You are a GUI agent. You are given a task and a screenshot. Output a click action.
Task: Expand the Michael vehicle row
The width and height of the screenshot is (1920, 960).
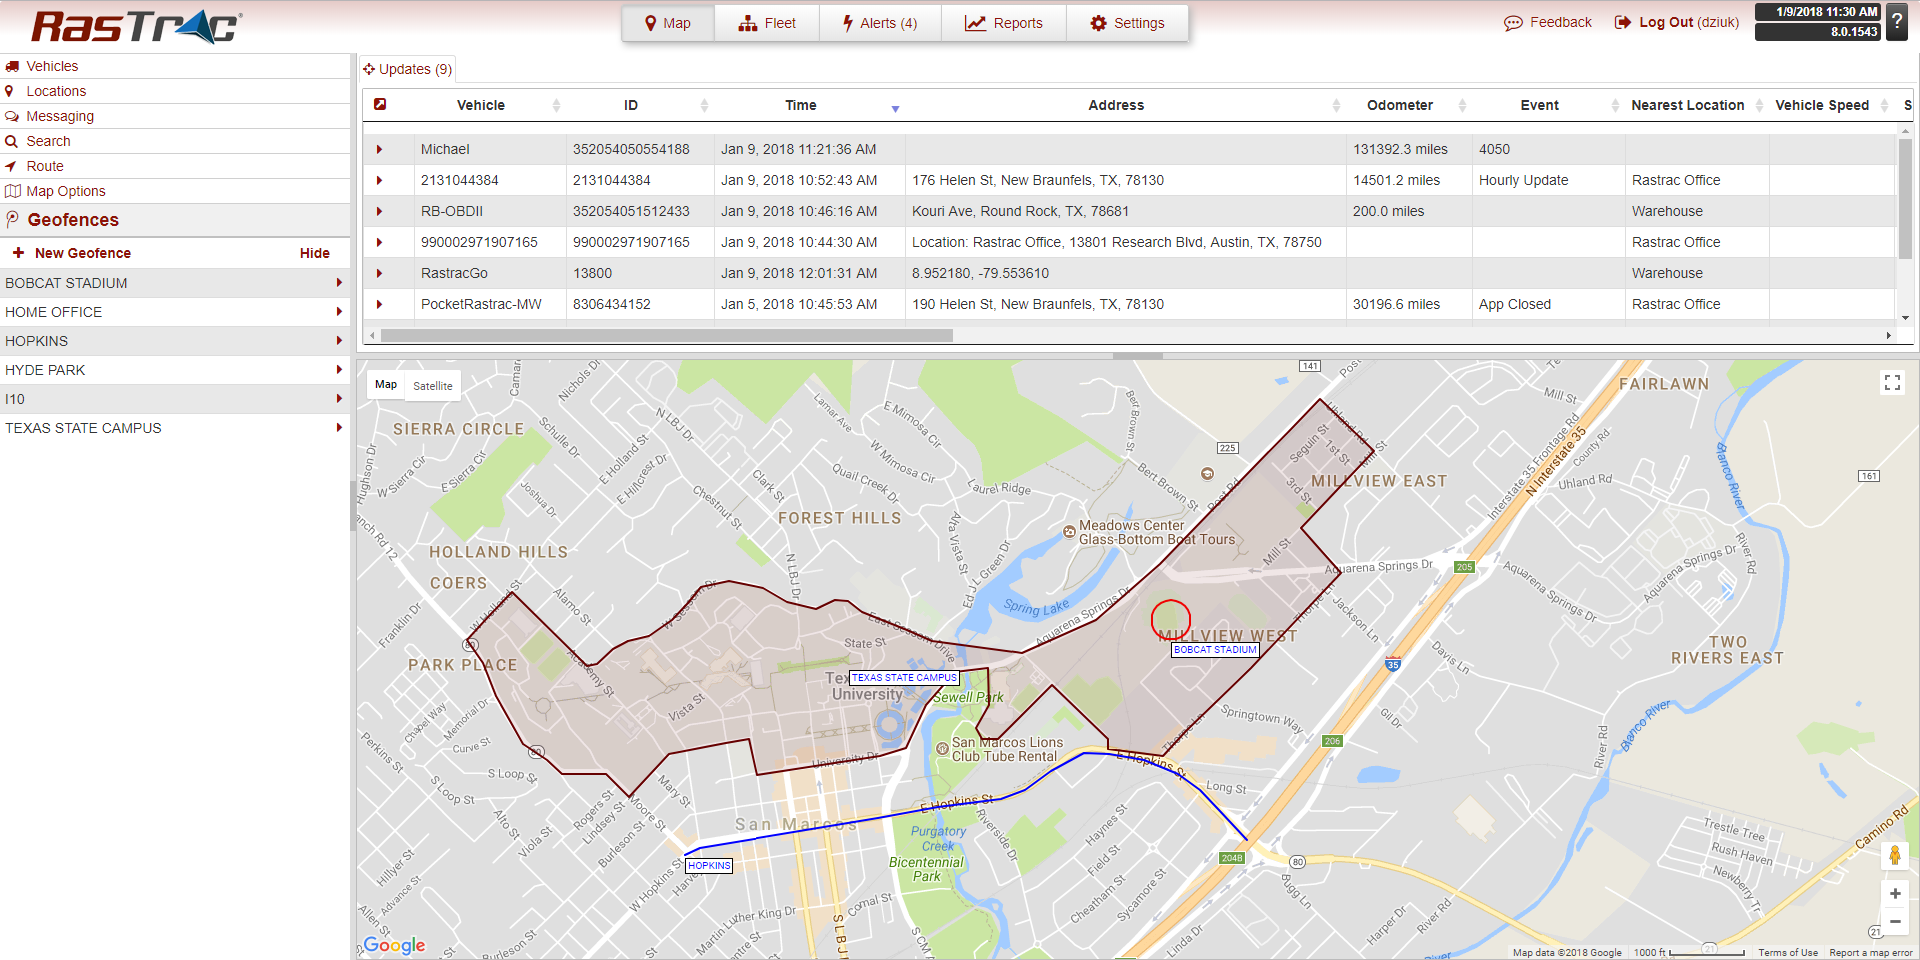380,149
